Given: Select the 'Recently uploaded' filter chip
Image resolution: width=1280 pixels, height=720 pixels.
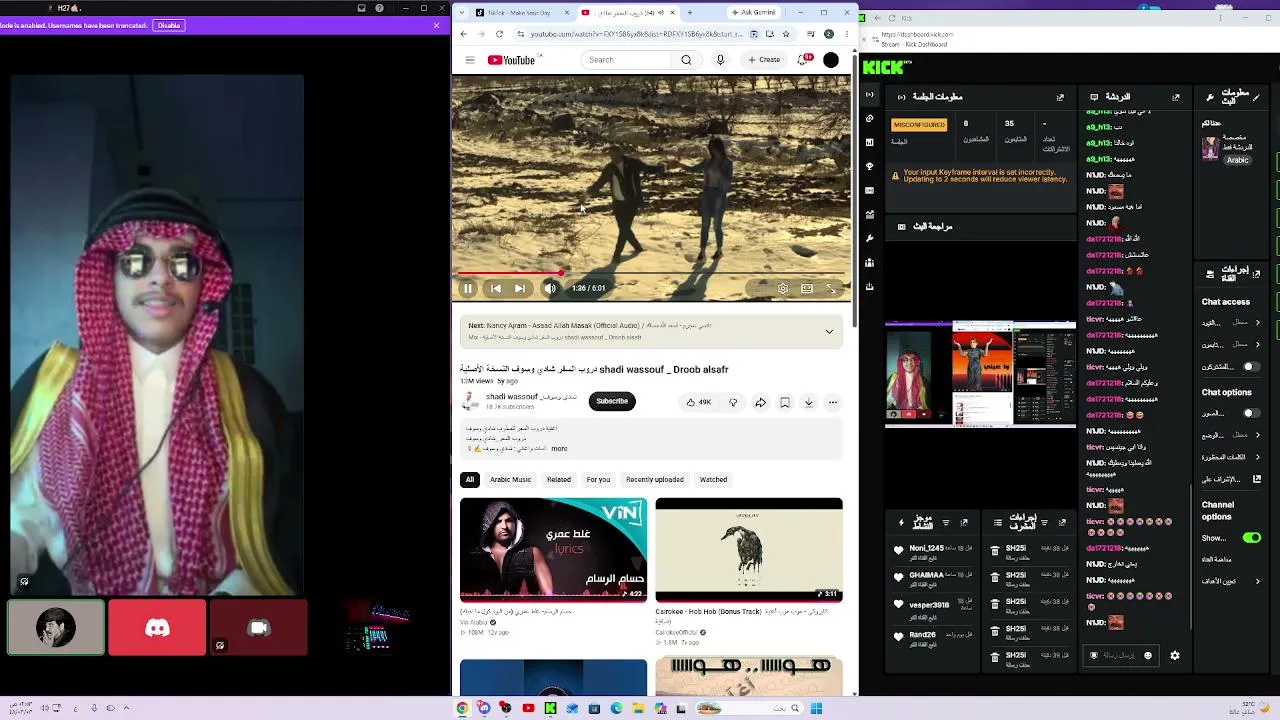Looking at the screenshot, I should pos(655,480).
